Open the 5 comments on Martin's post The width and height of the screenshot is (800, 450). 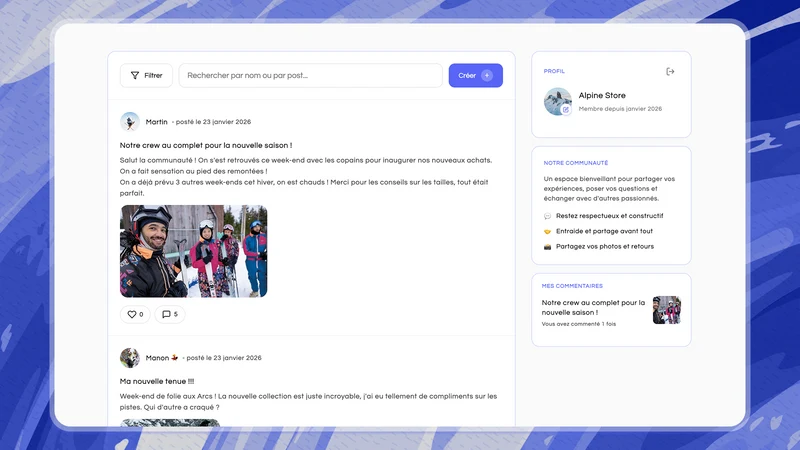coord(170,314)
